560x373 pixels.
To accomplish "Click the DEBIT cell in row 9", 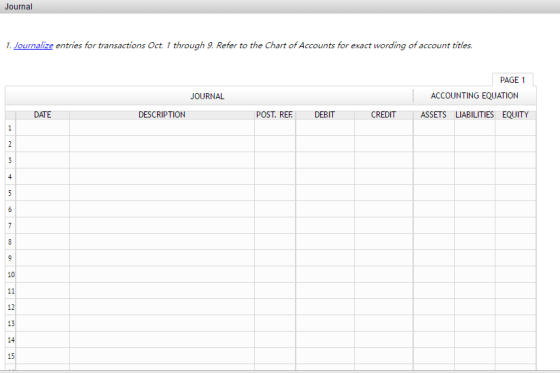I will (x=325, y=258).
